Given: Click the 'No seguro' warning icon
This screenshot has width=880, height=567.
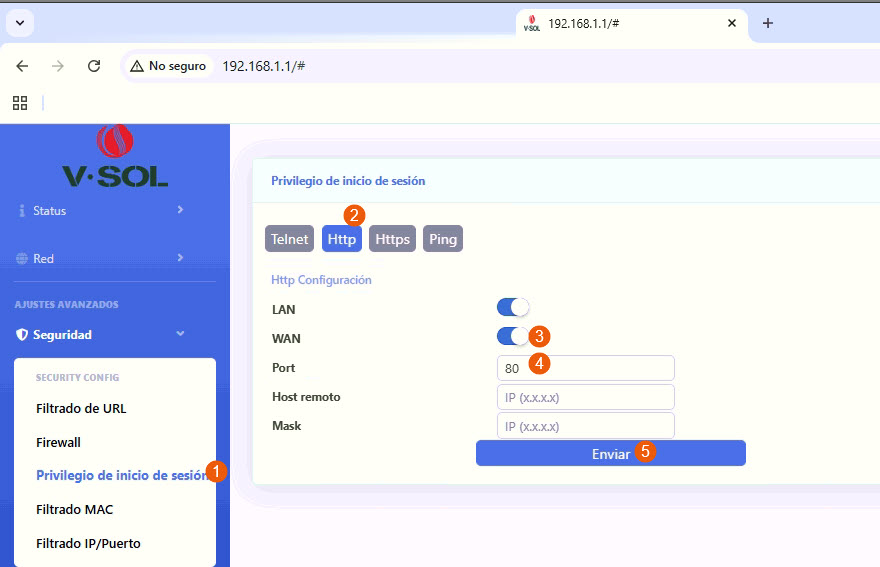Looking at the screenshot, I should pos(137,66).
